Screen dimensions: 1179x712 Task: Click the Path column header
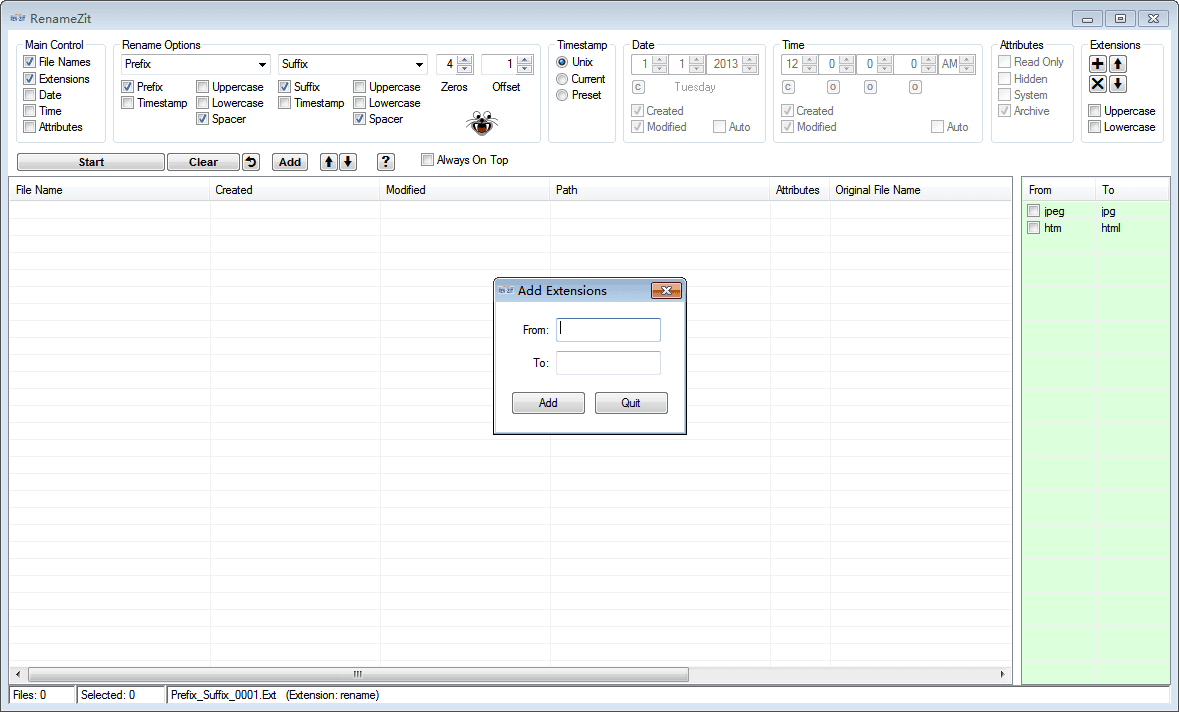[x=659, y=190]
